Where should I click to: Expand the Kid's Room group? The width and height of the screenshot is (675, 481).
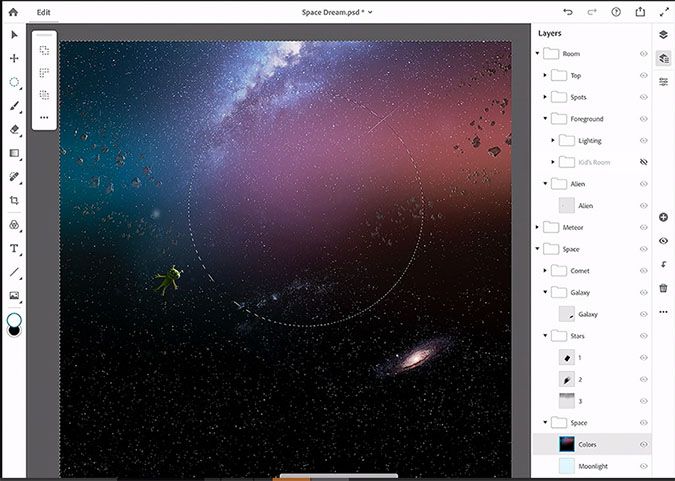click(x=553, y=162)
